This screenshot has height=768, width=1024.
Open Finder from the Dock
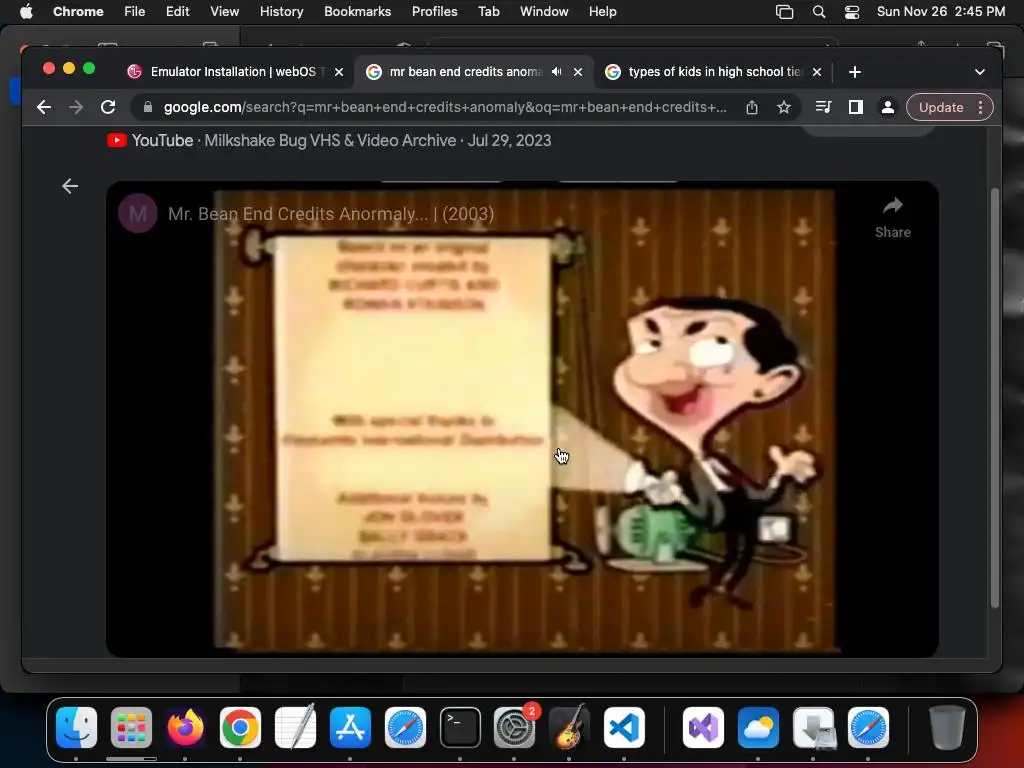pos(76,728)
